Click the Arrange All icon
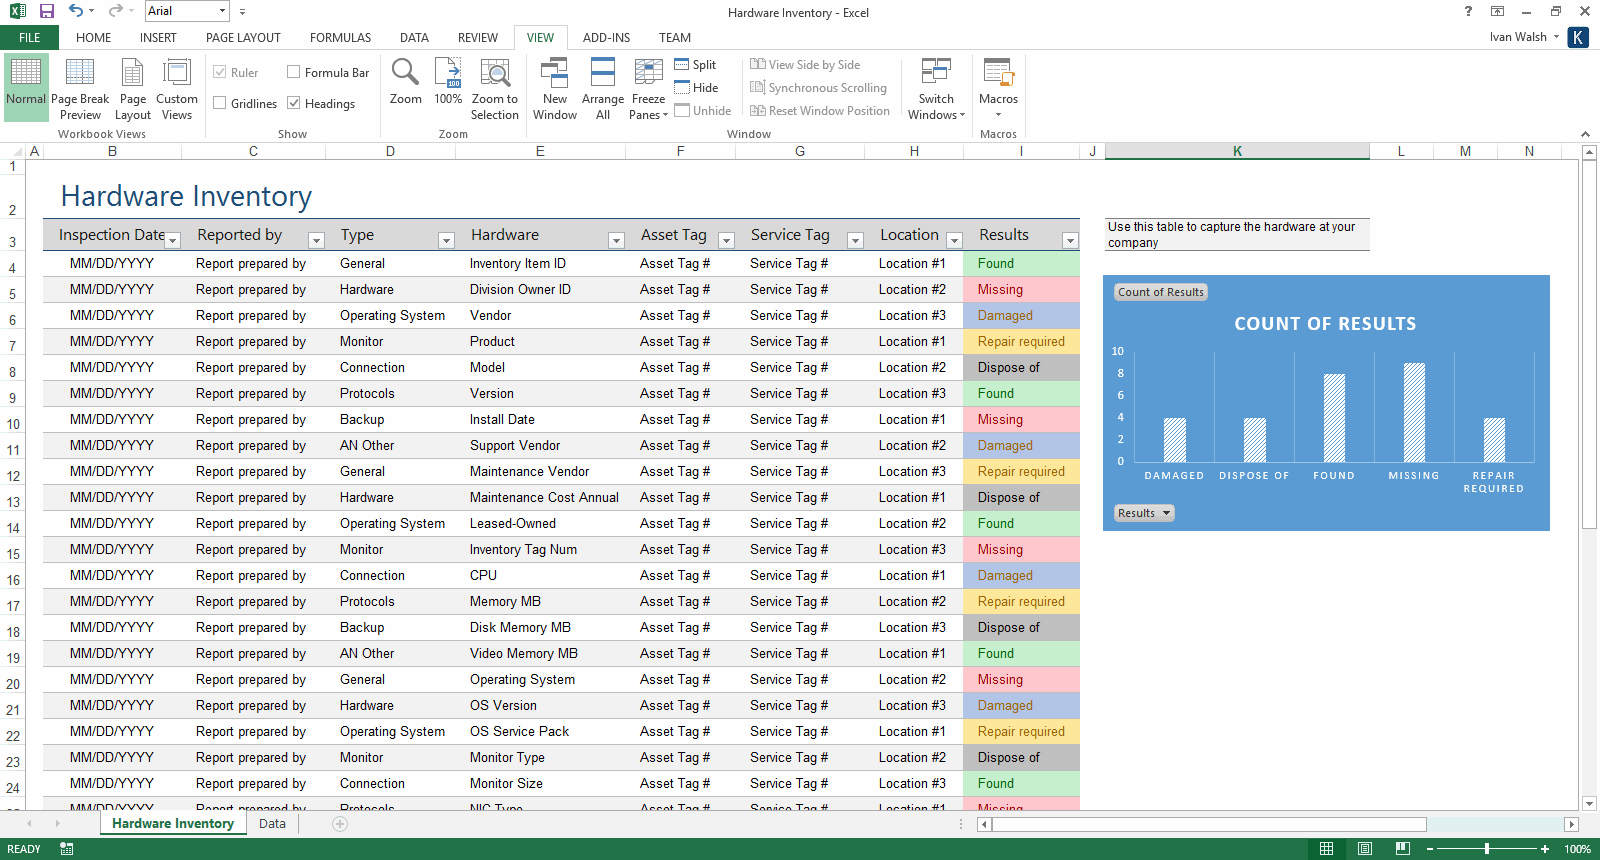This screenshot has width=1600, height=860. (603, 75)
